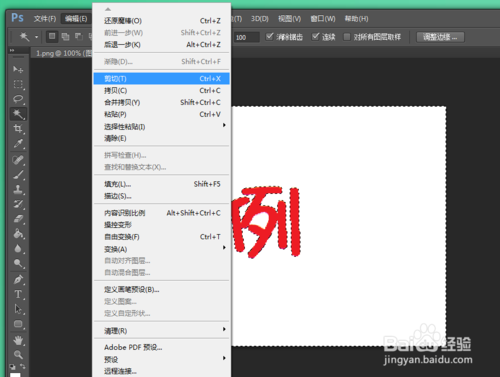The width and height of the screenshot is (500, 377).
Task: Swap foreground and background colors
Action: click(23, 366)
